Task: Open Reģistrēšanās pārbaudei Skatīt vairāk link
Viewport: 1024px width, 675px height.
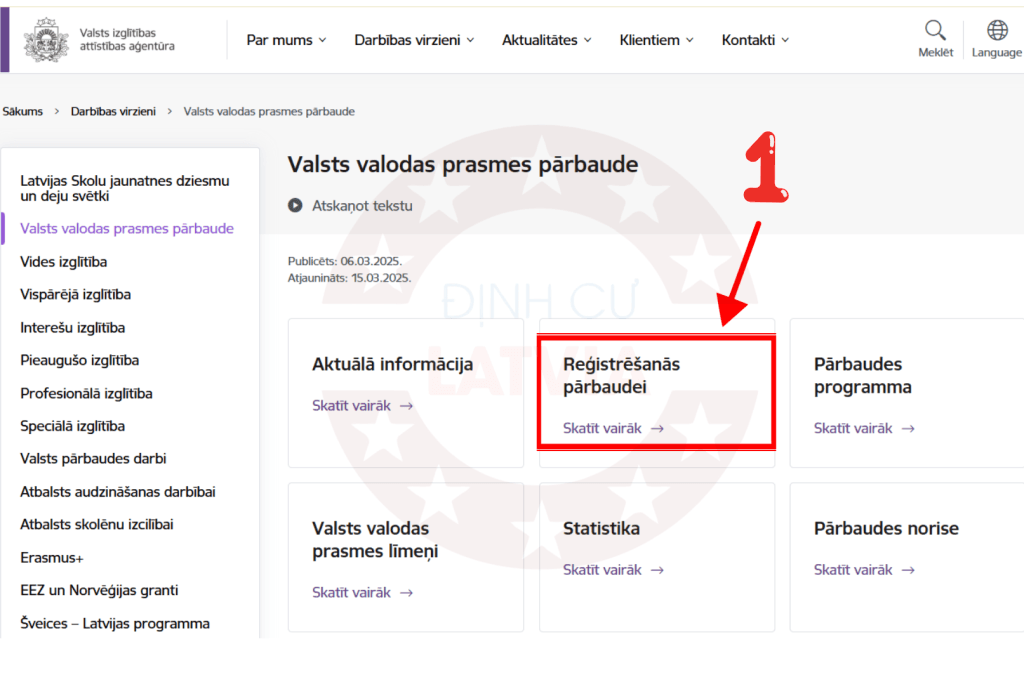Action: click(x=613, y=428)
